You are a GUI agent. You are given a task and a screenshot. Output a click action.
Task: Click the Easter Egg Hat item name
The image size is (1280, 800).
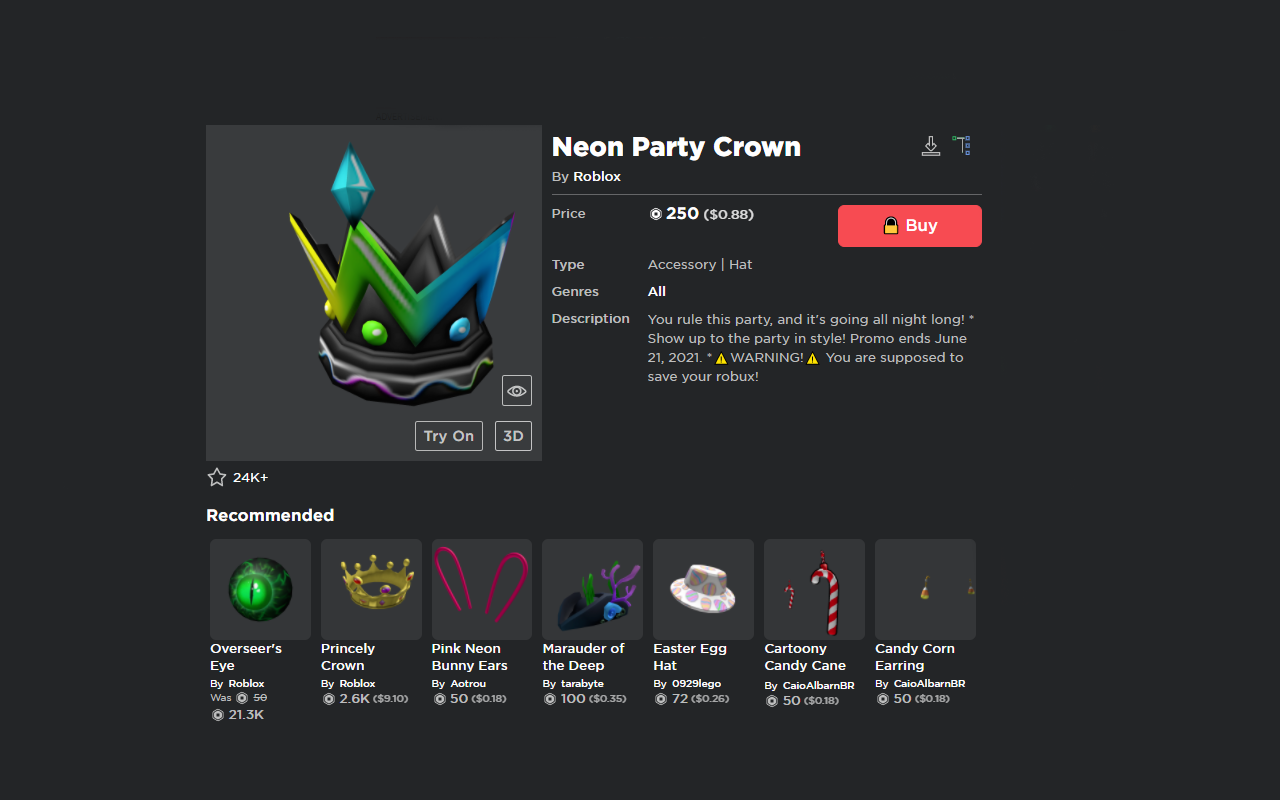click(690, 657)
